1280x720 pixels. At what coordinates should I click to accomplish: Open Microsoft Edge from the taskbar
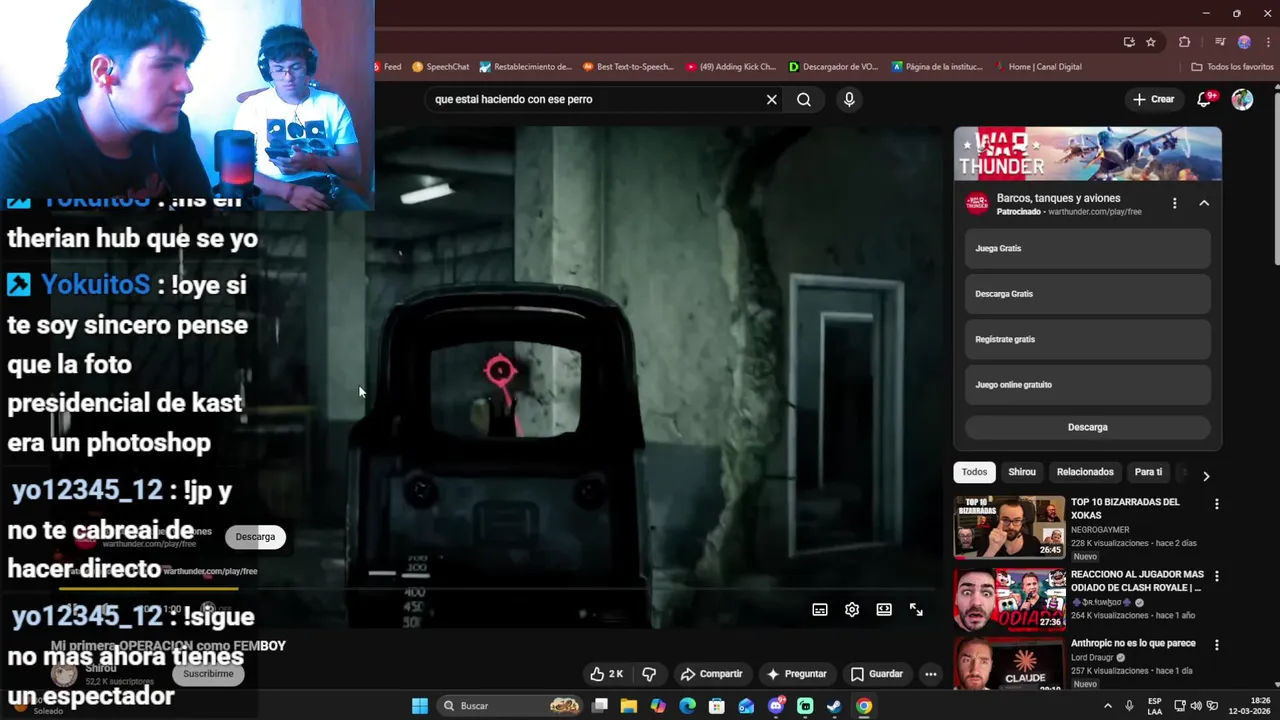(x=687, y=706)
